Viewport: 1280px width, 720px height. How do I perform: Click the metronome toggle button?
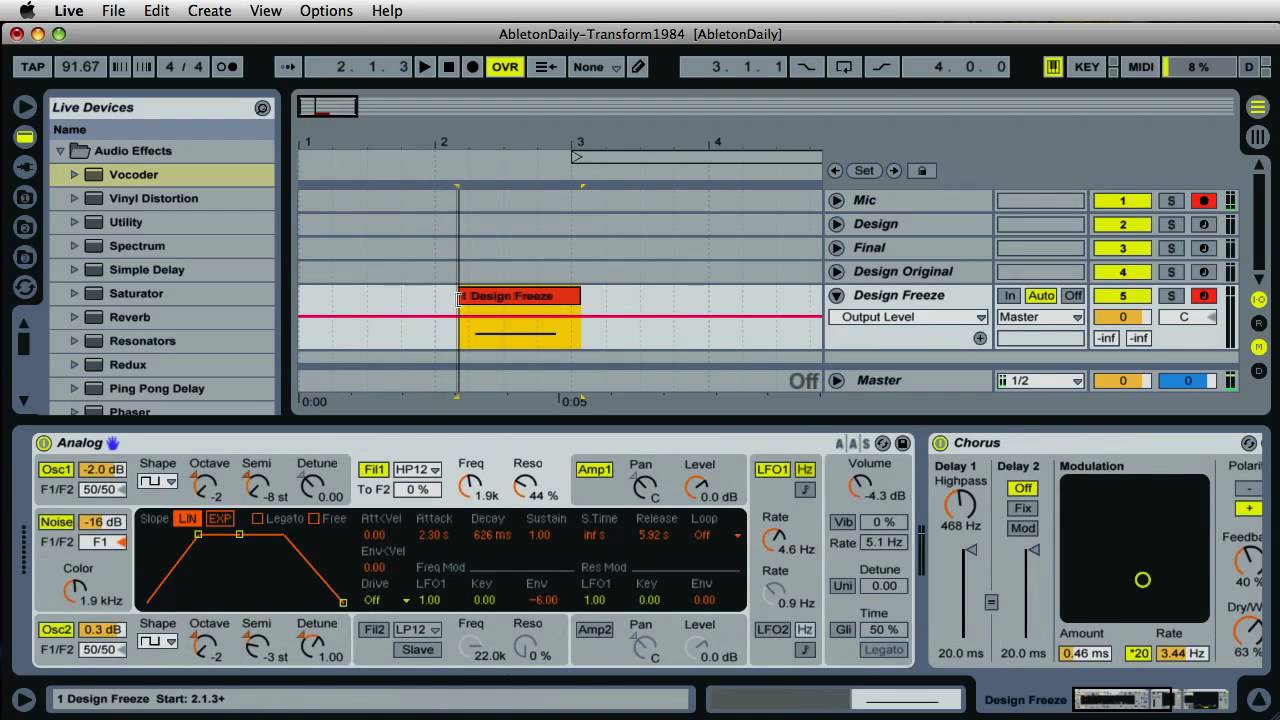pyautogui.click(x=227, y=67)
